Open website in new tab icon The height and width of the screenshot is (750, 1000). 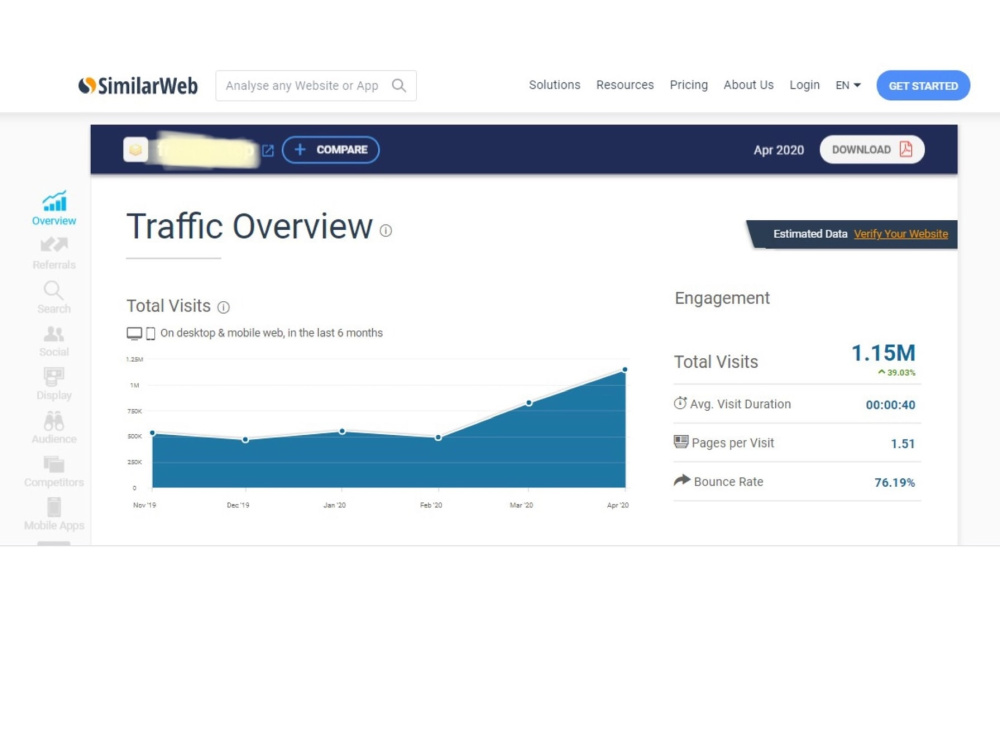coord(268,151)
